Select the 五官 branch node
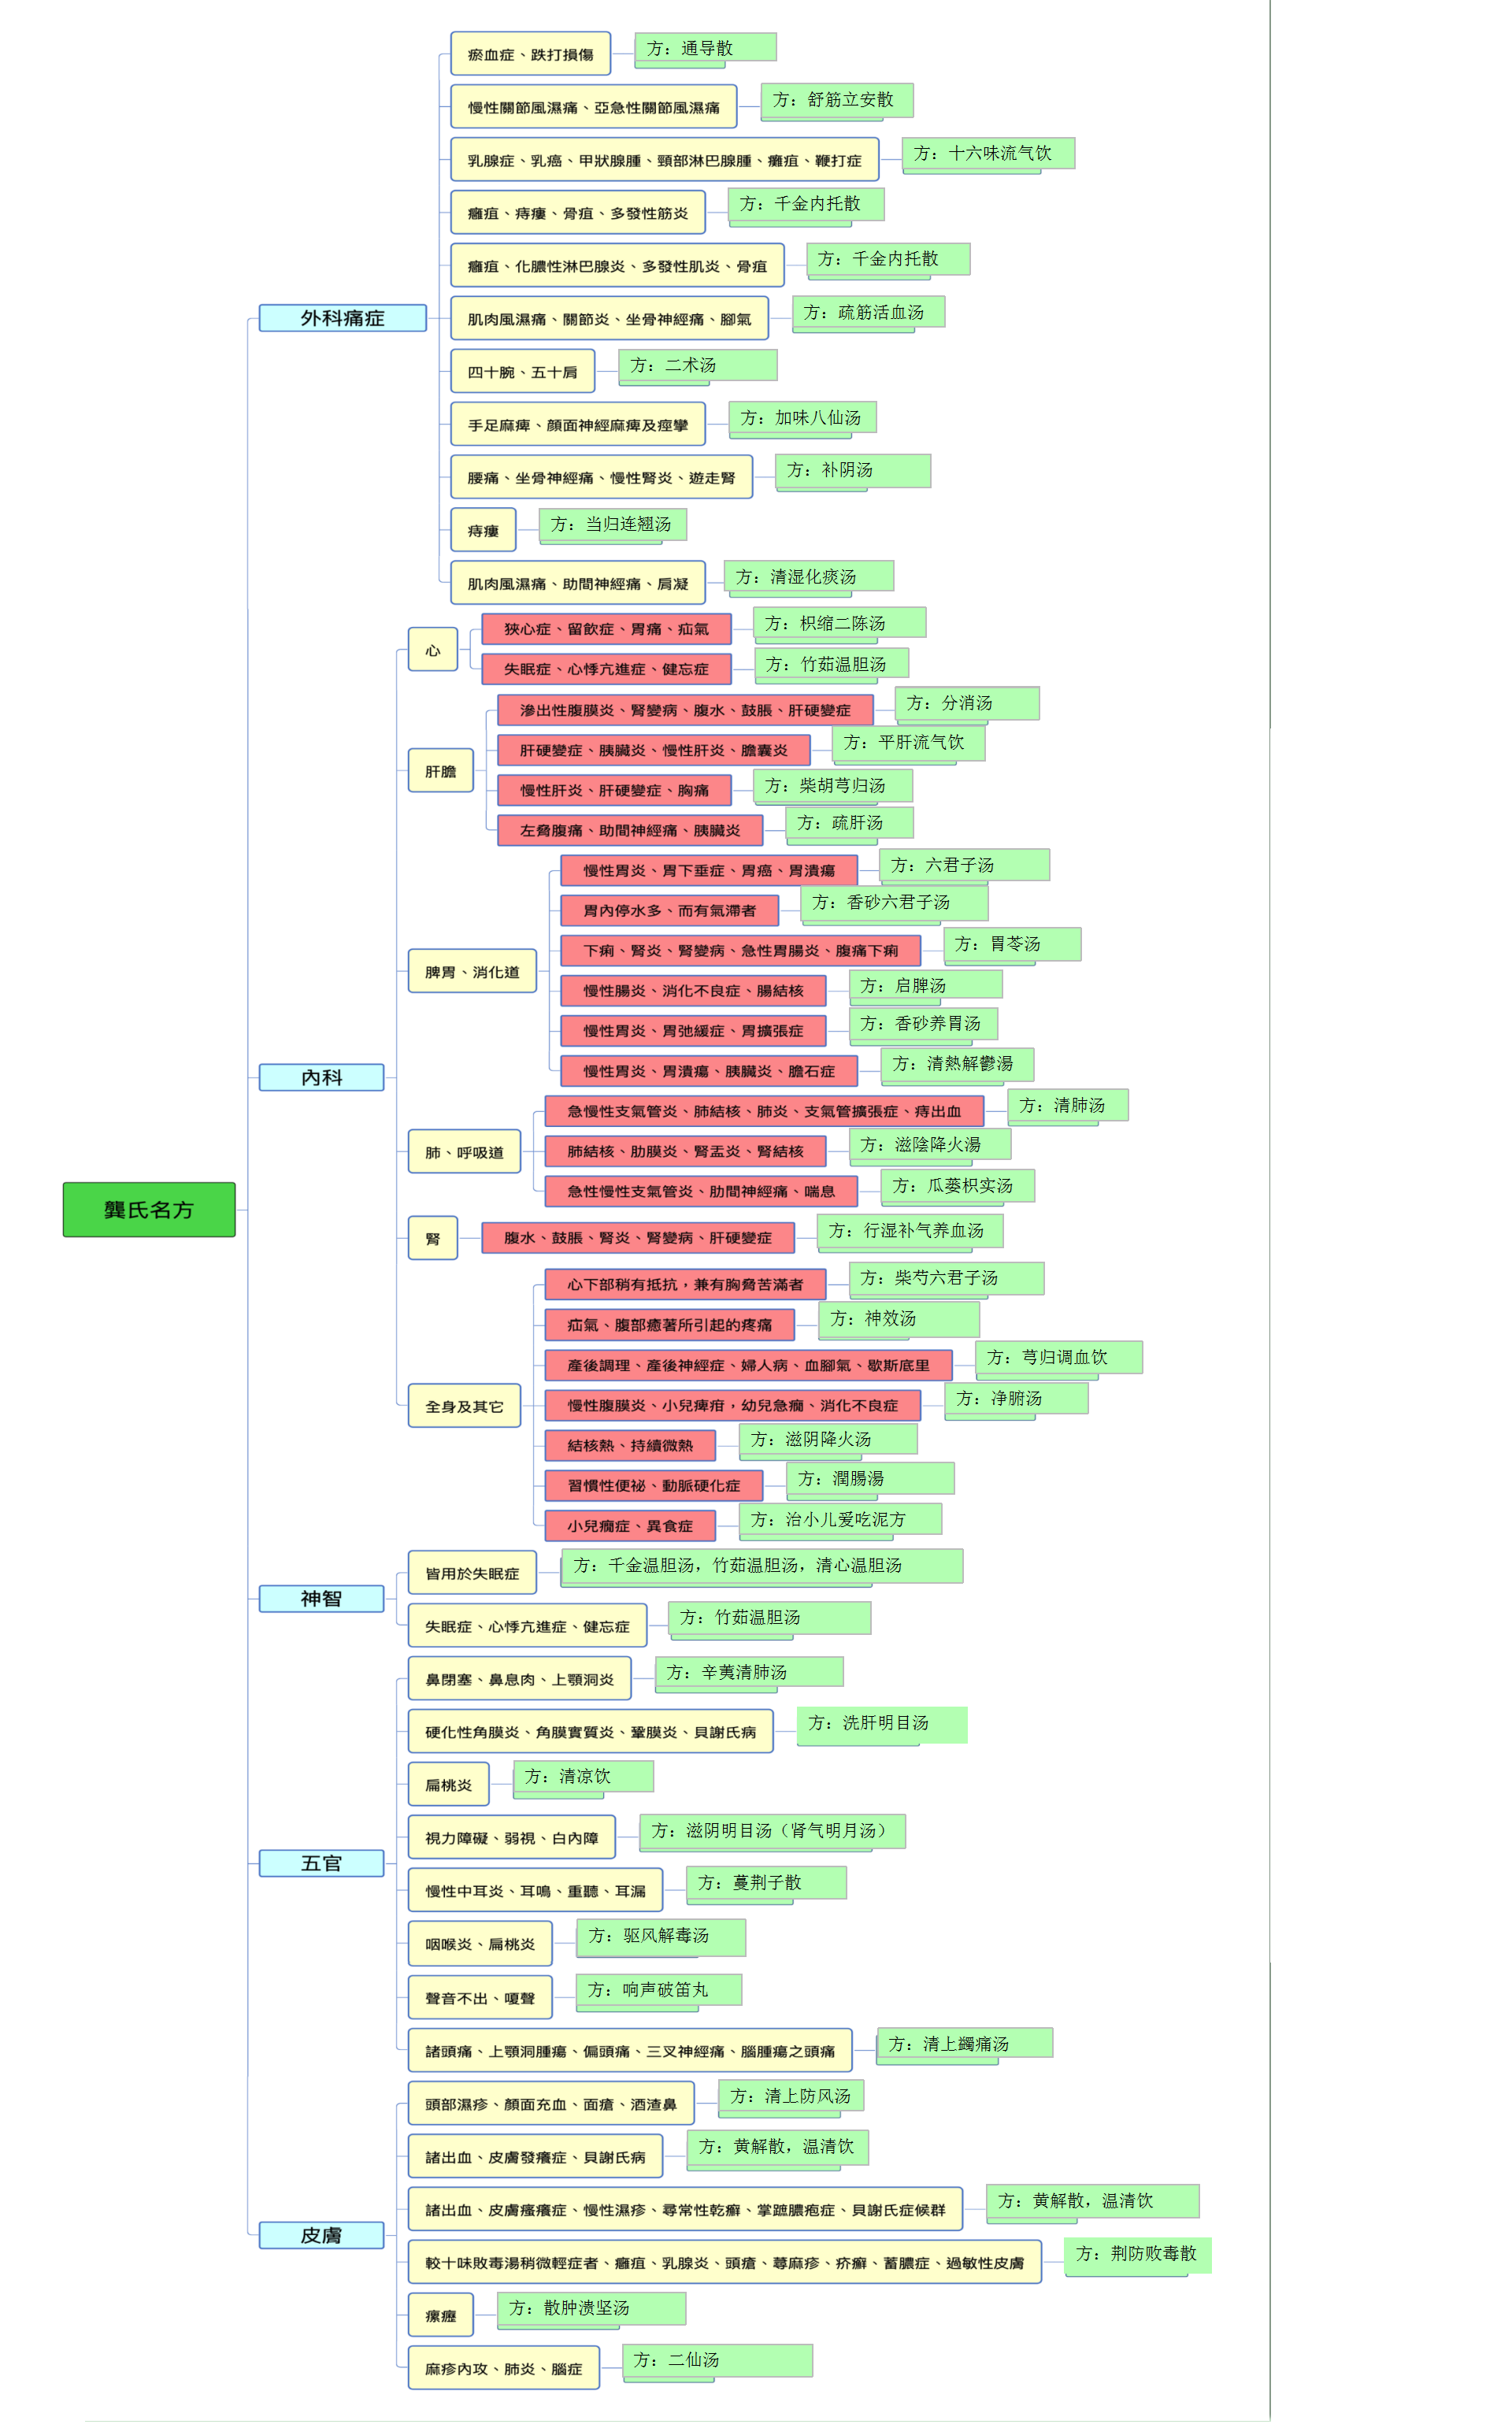This screenshot has width=1512, height=2428. coord(321,1863)
